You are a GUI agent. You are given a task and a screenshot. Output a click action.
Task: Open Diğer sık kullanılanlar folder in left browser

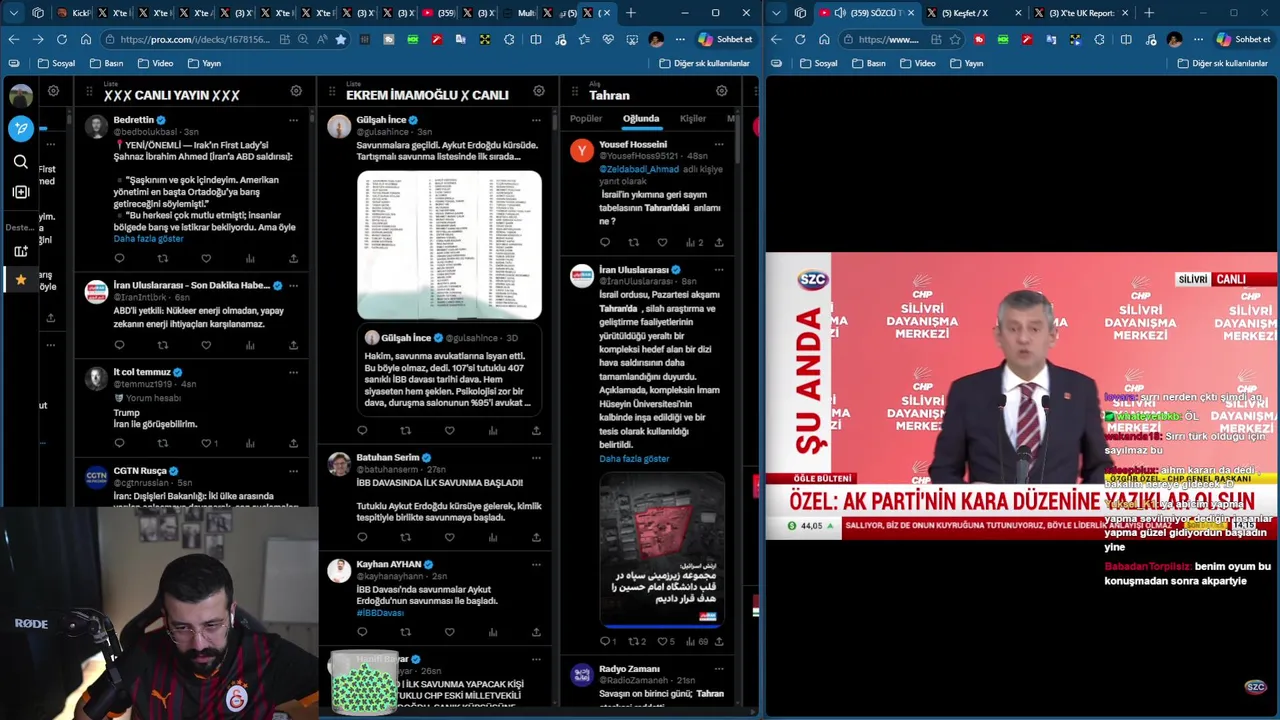point(704,63)
